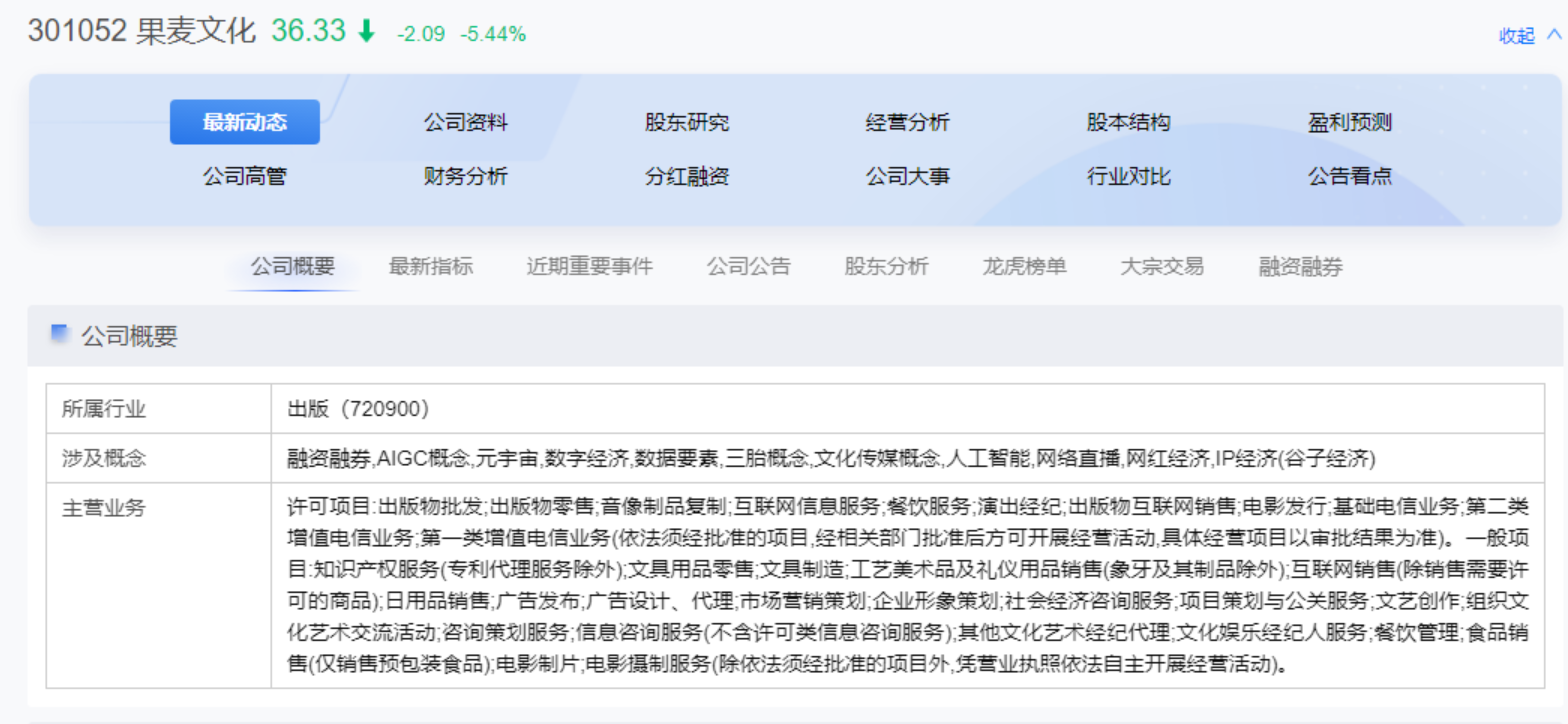Open 分红融资 page

(x=687, y=177)
